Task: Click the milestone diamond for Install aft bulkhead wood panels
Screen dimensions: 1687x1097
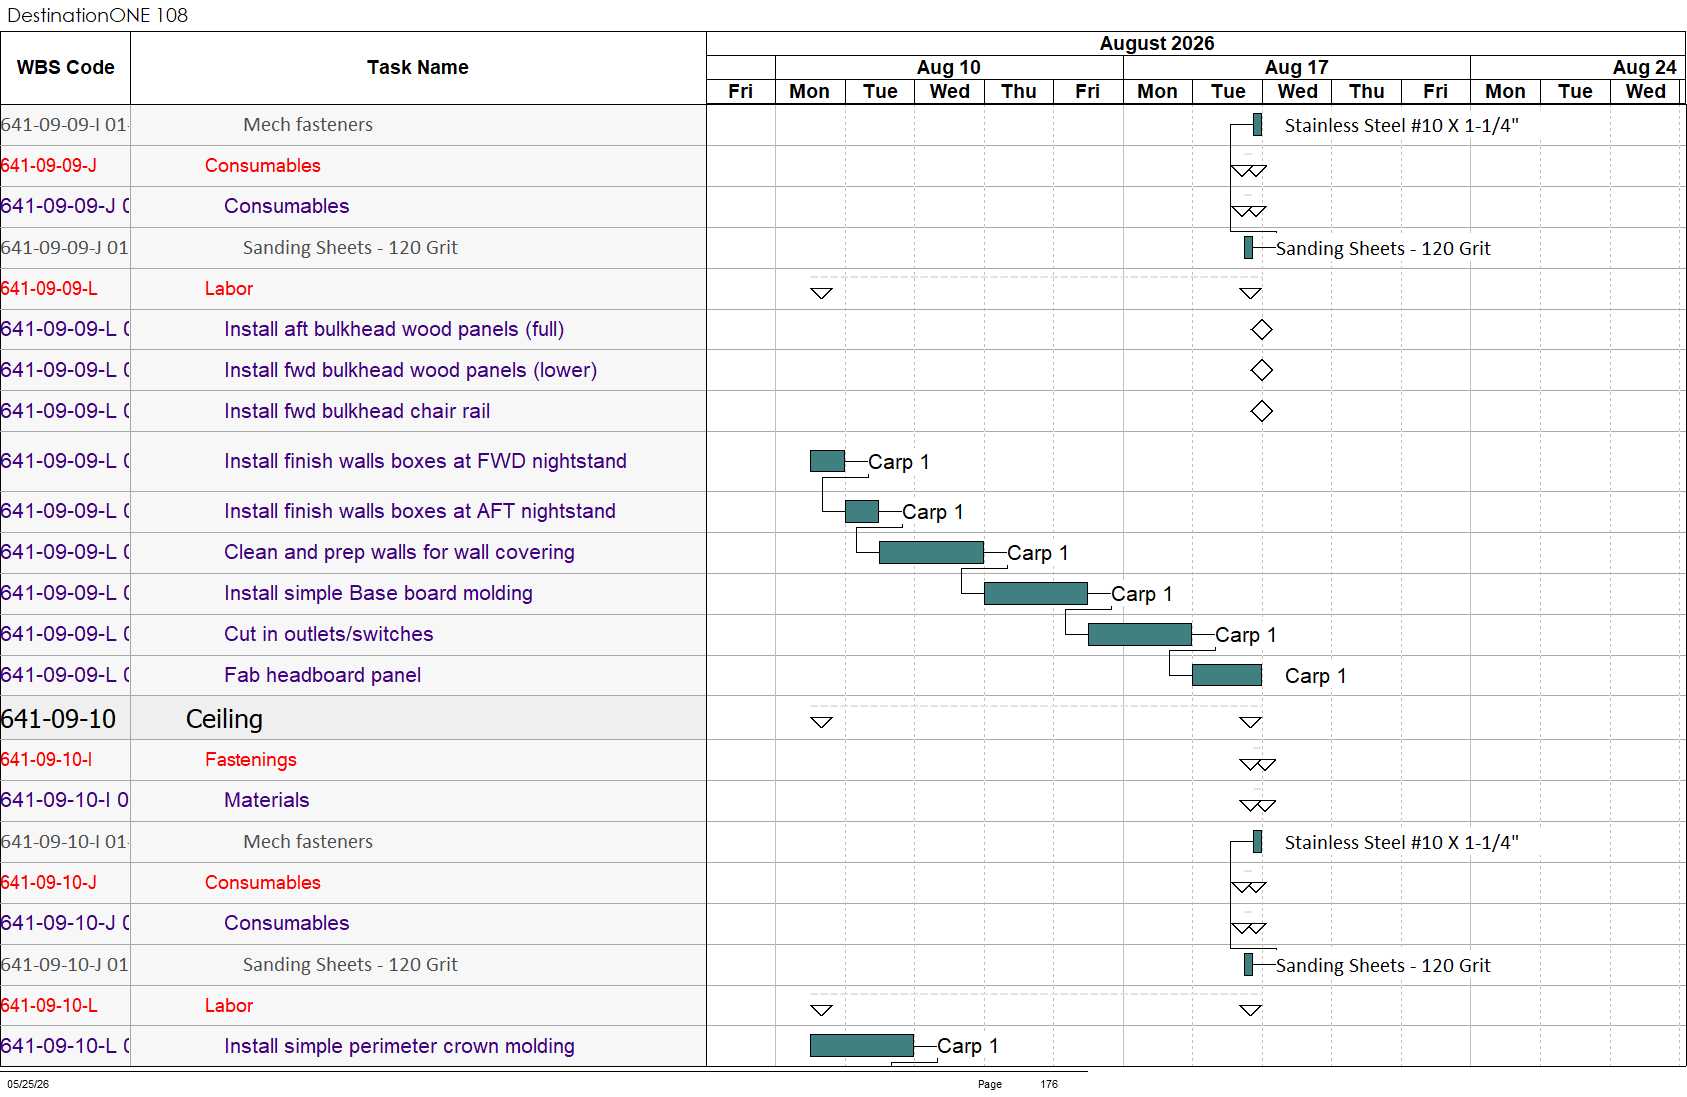Action: pos(1261,329)
